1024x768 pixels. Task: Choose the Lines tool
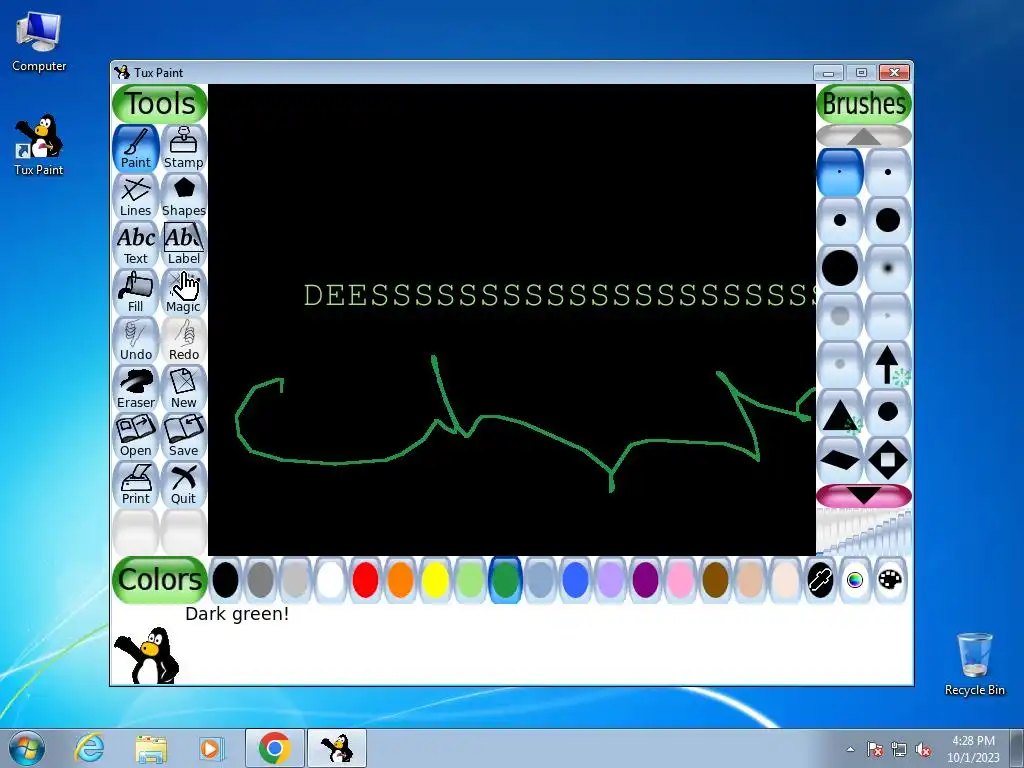(136, 195)
